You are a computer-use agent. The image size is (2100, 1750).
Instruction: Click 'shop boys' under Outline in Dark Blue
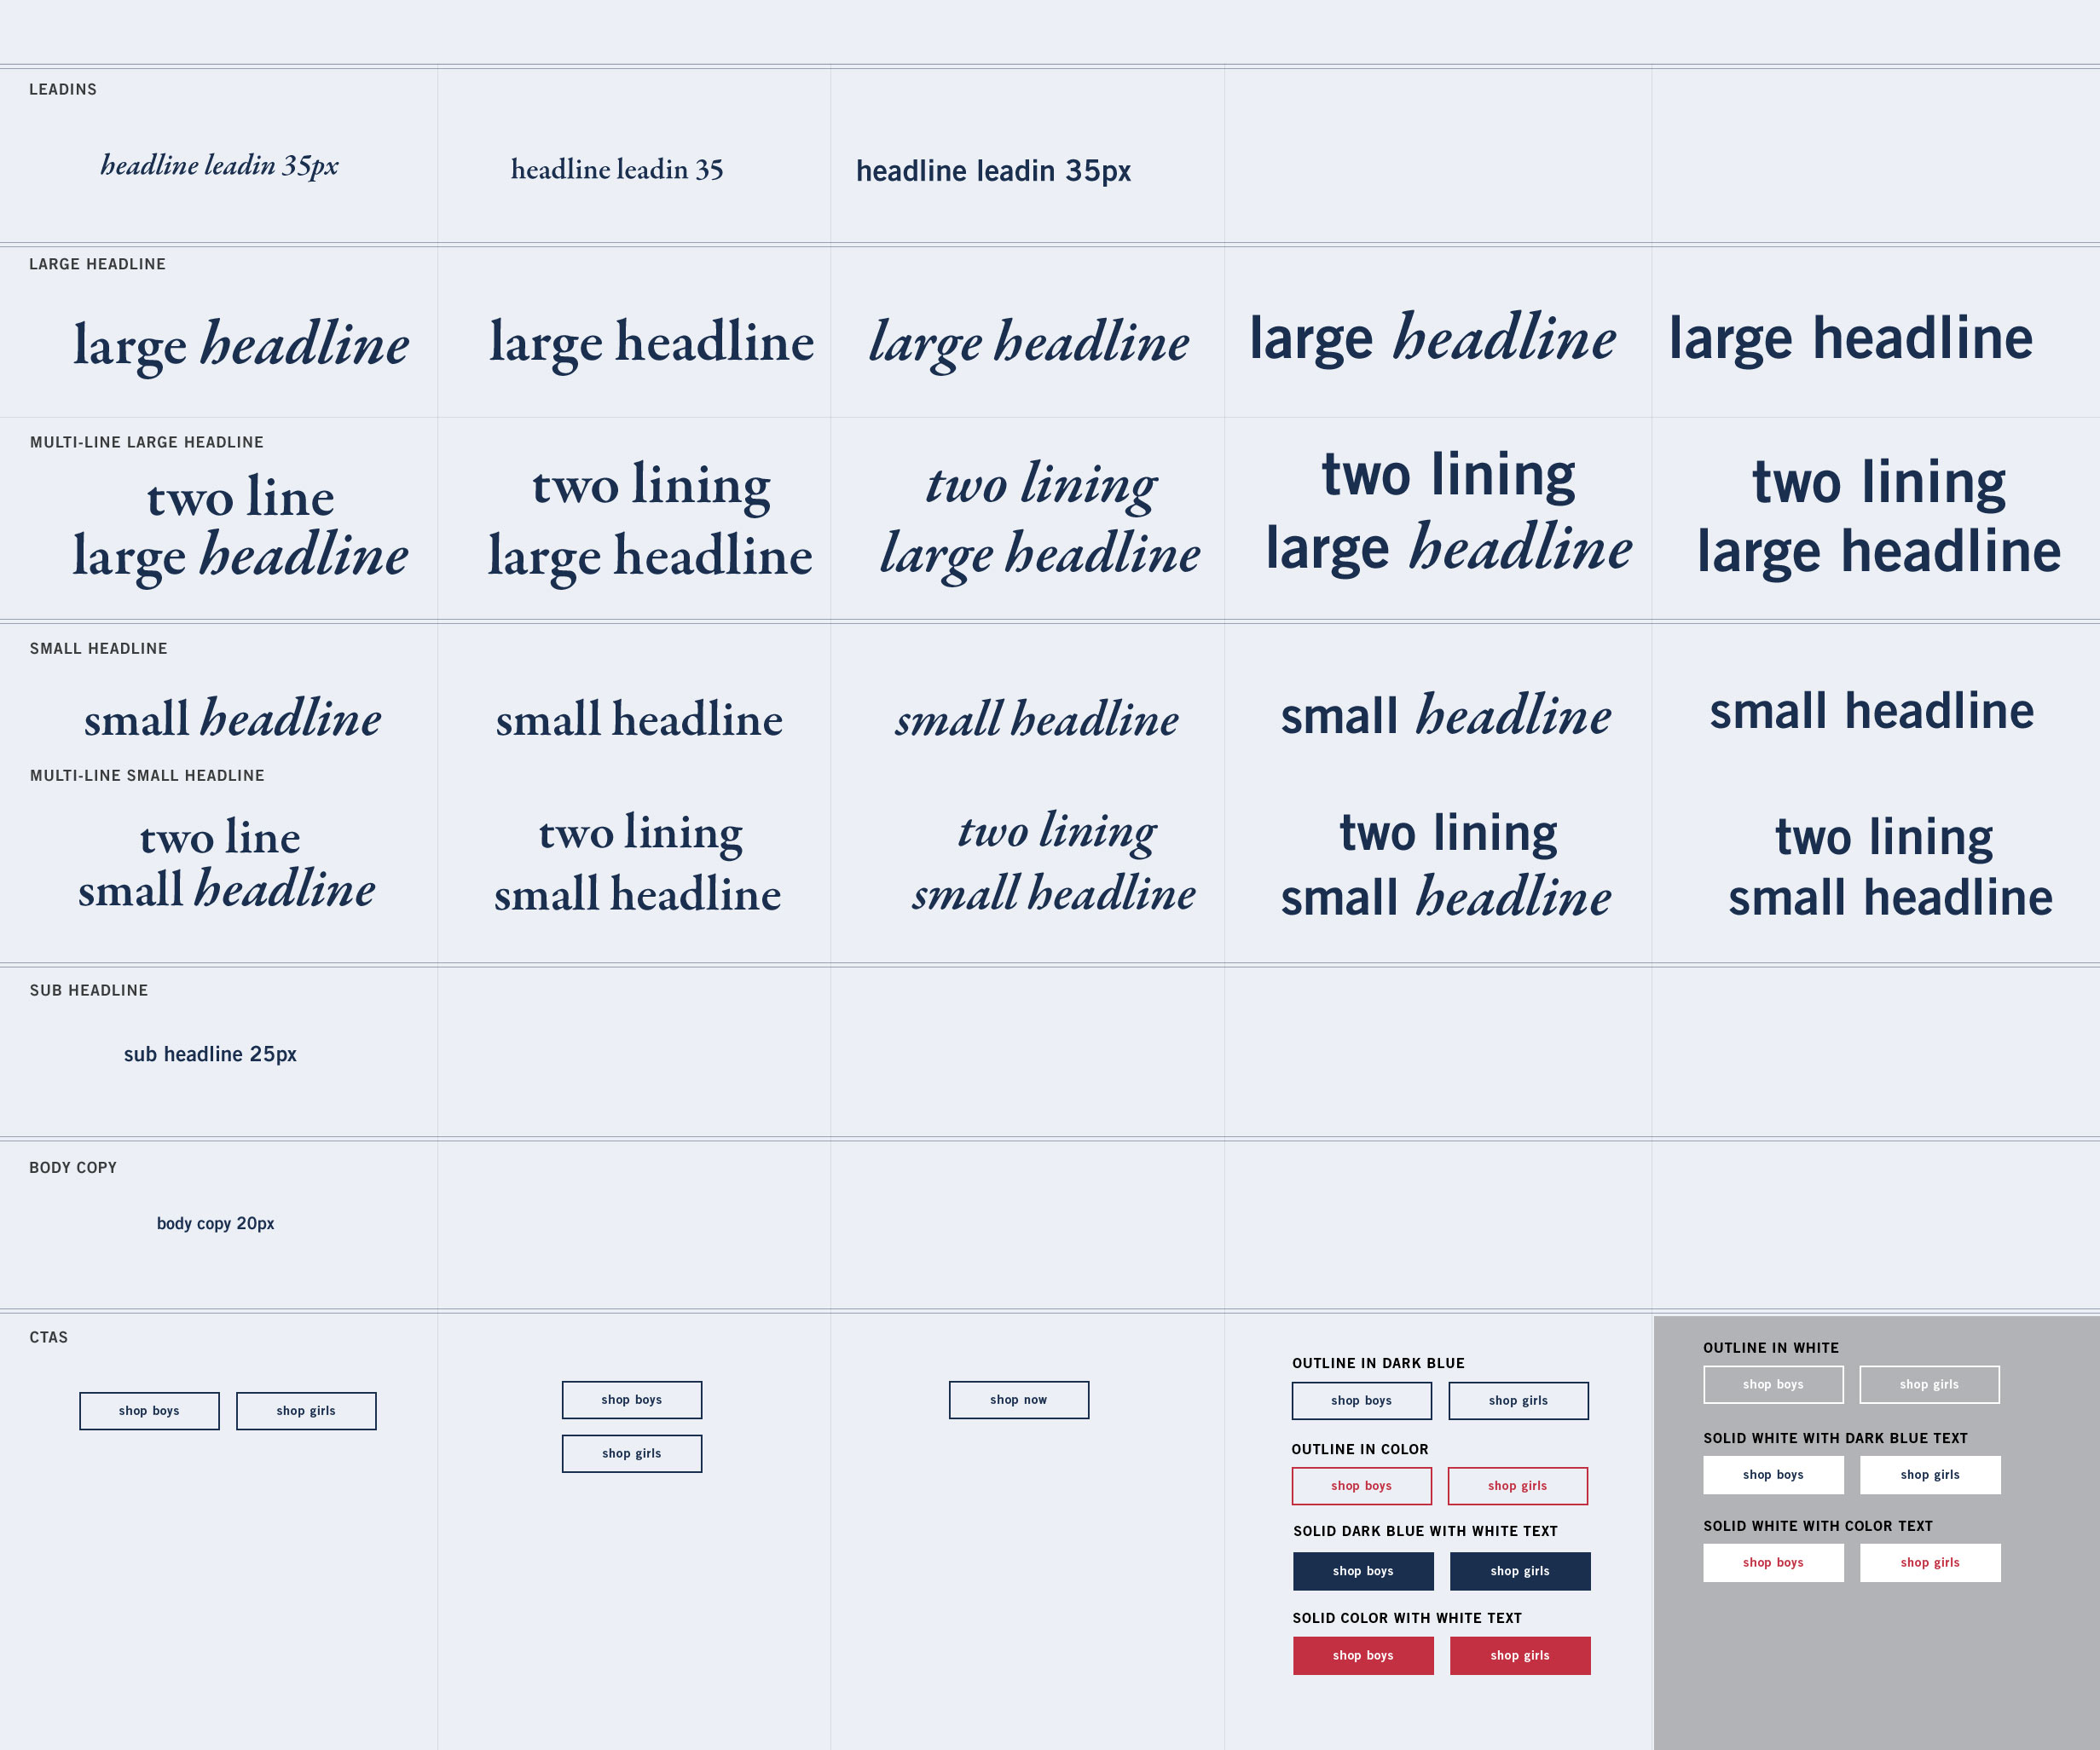1362,1401
